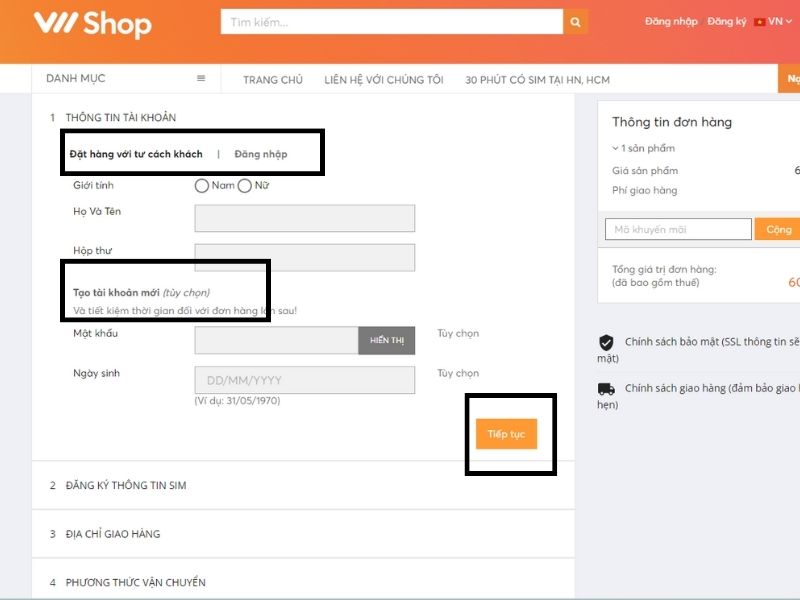Click the search magnifier icon

pos(575,21)
